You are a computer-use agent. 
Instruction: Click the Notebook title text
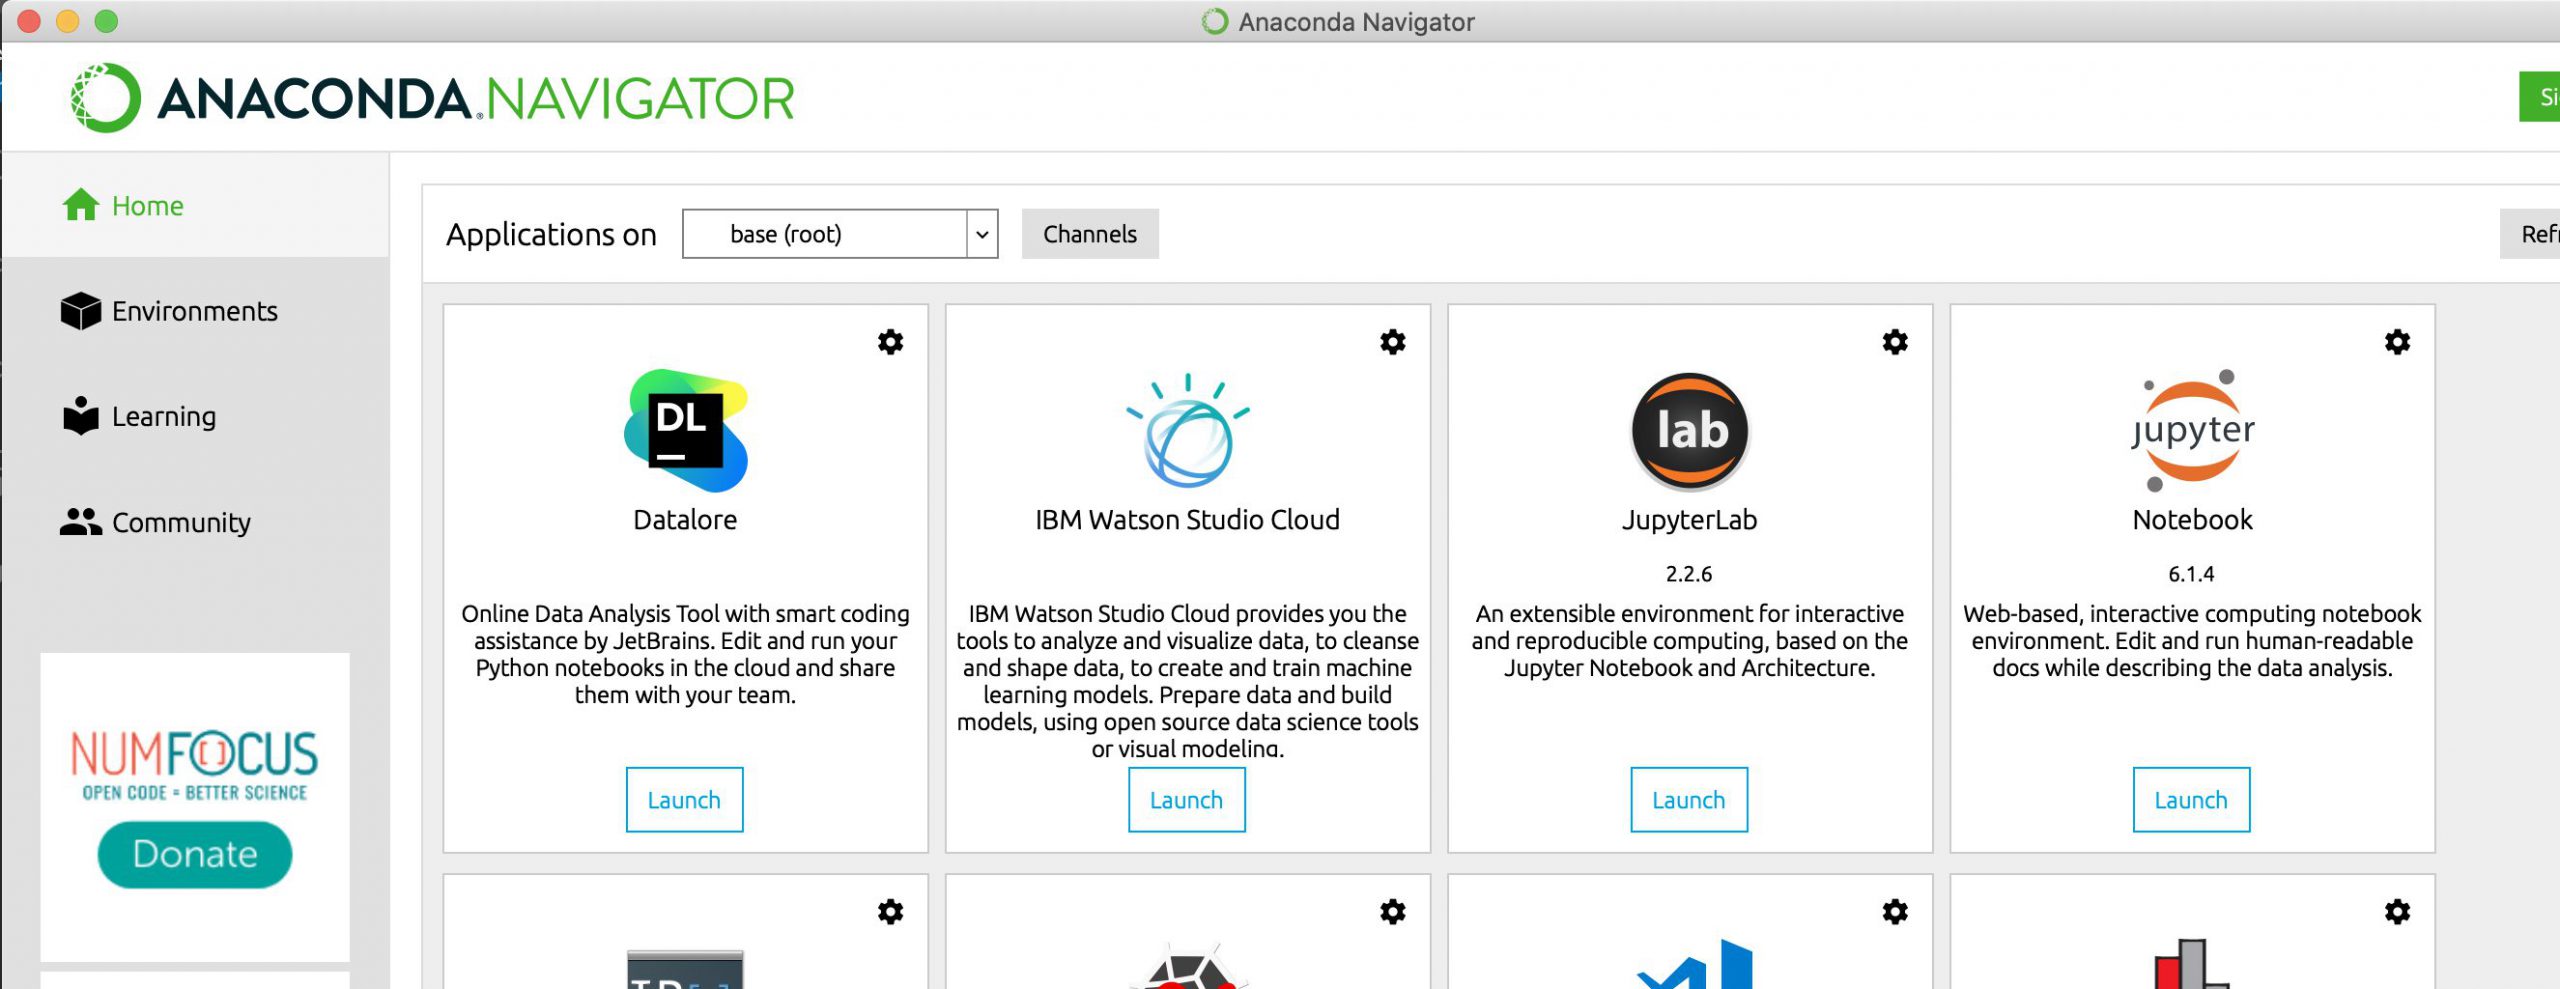pos(2192,520)
